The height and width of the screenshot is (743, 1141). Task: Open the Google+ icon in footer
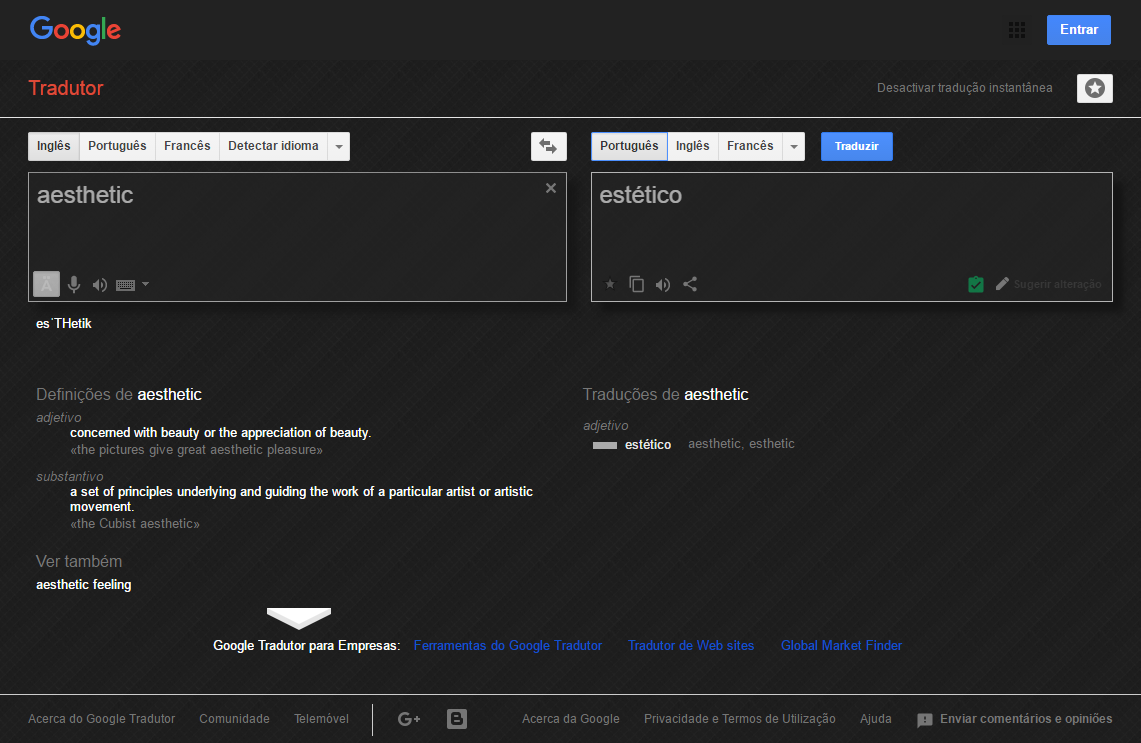coord(409,719)
